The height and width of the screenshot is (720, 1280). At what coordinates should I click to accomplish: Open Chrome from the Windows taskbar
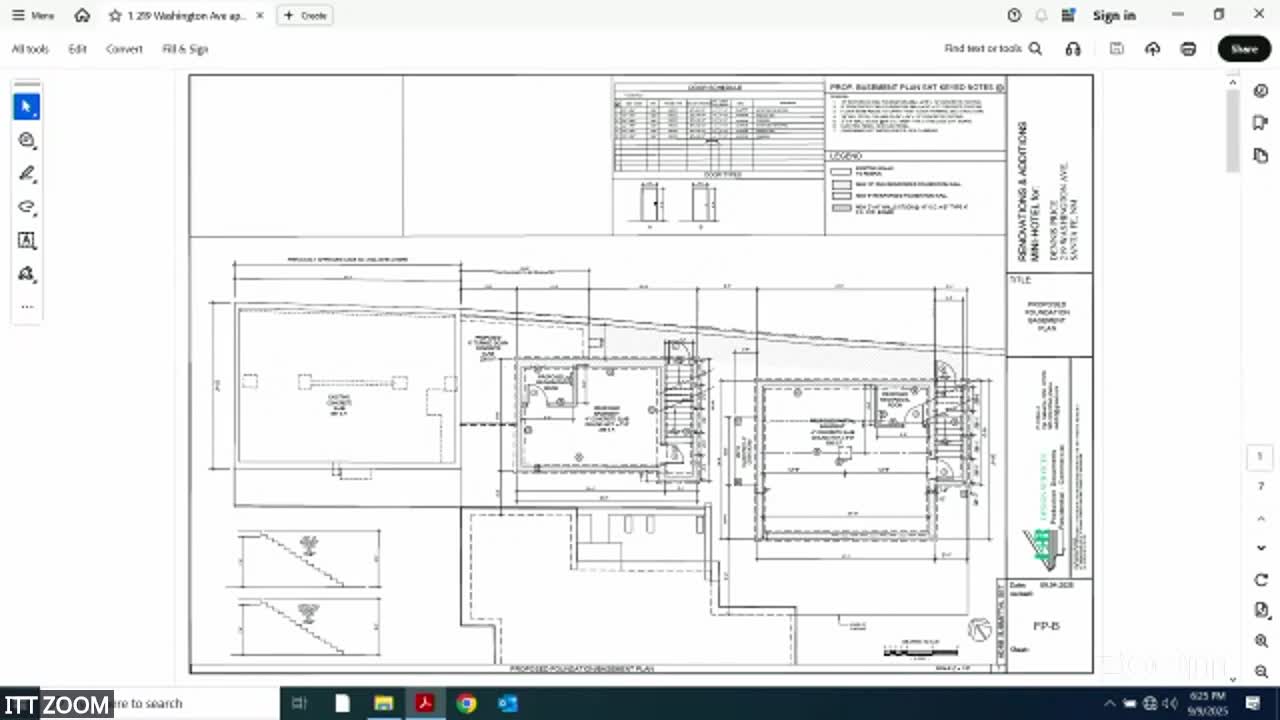pos(466,703)
